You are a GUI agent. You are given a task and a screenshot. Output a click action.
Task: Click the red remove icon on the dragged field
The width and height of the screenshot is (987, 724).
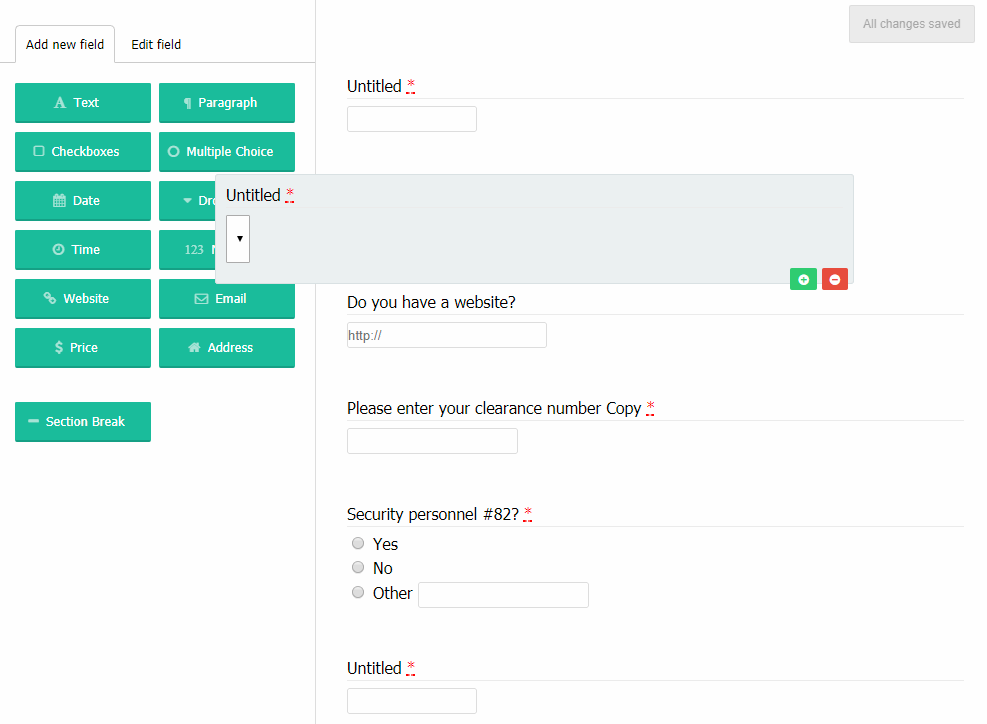[835, 279]
